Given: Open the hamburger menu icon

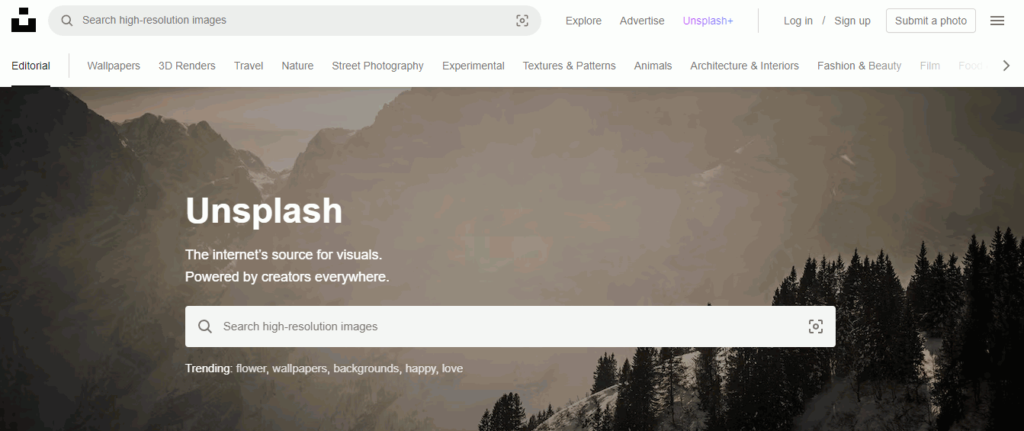Looking at the screenshot, I should point(997,21).
